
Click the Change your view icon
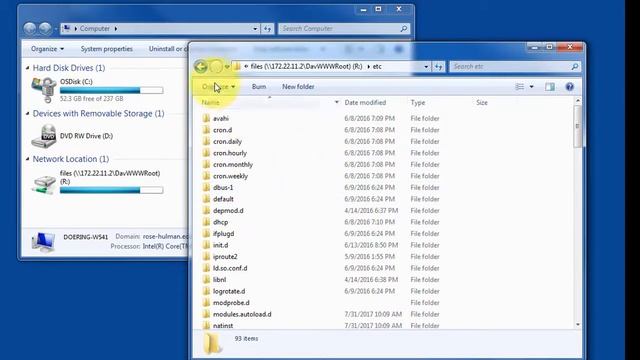tap(520, 87)
